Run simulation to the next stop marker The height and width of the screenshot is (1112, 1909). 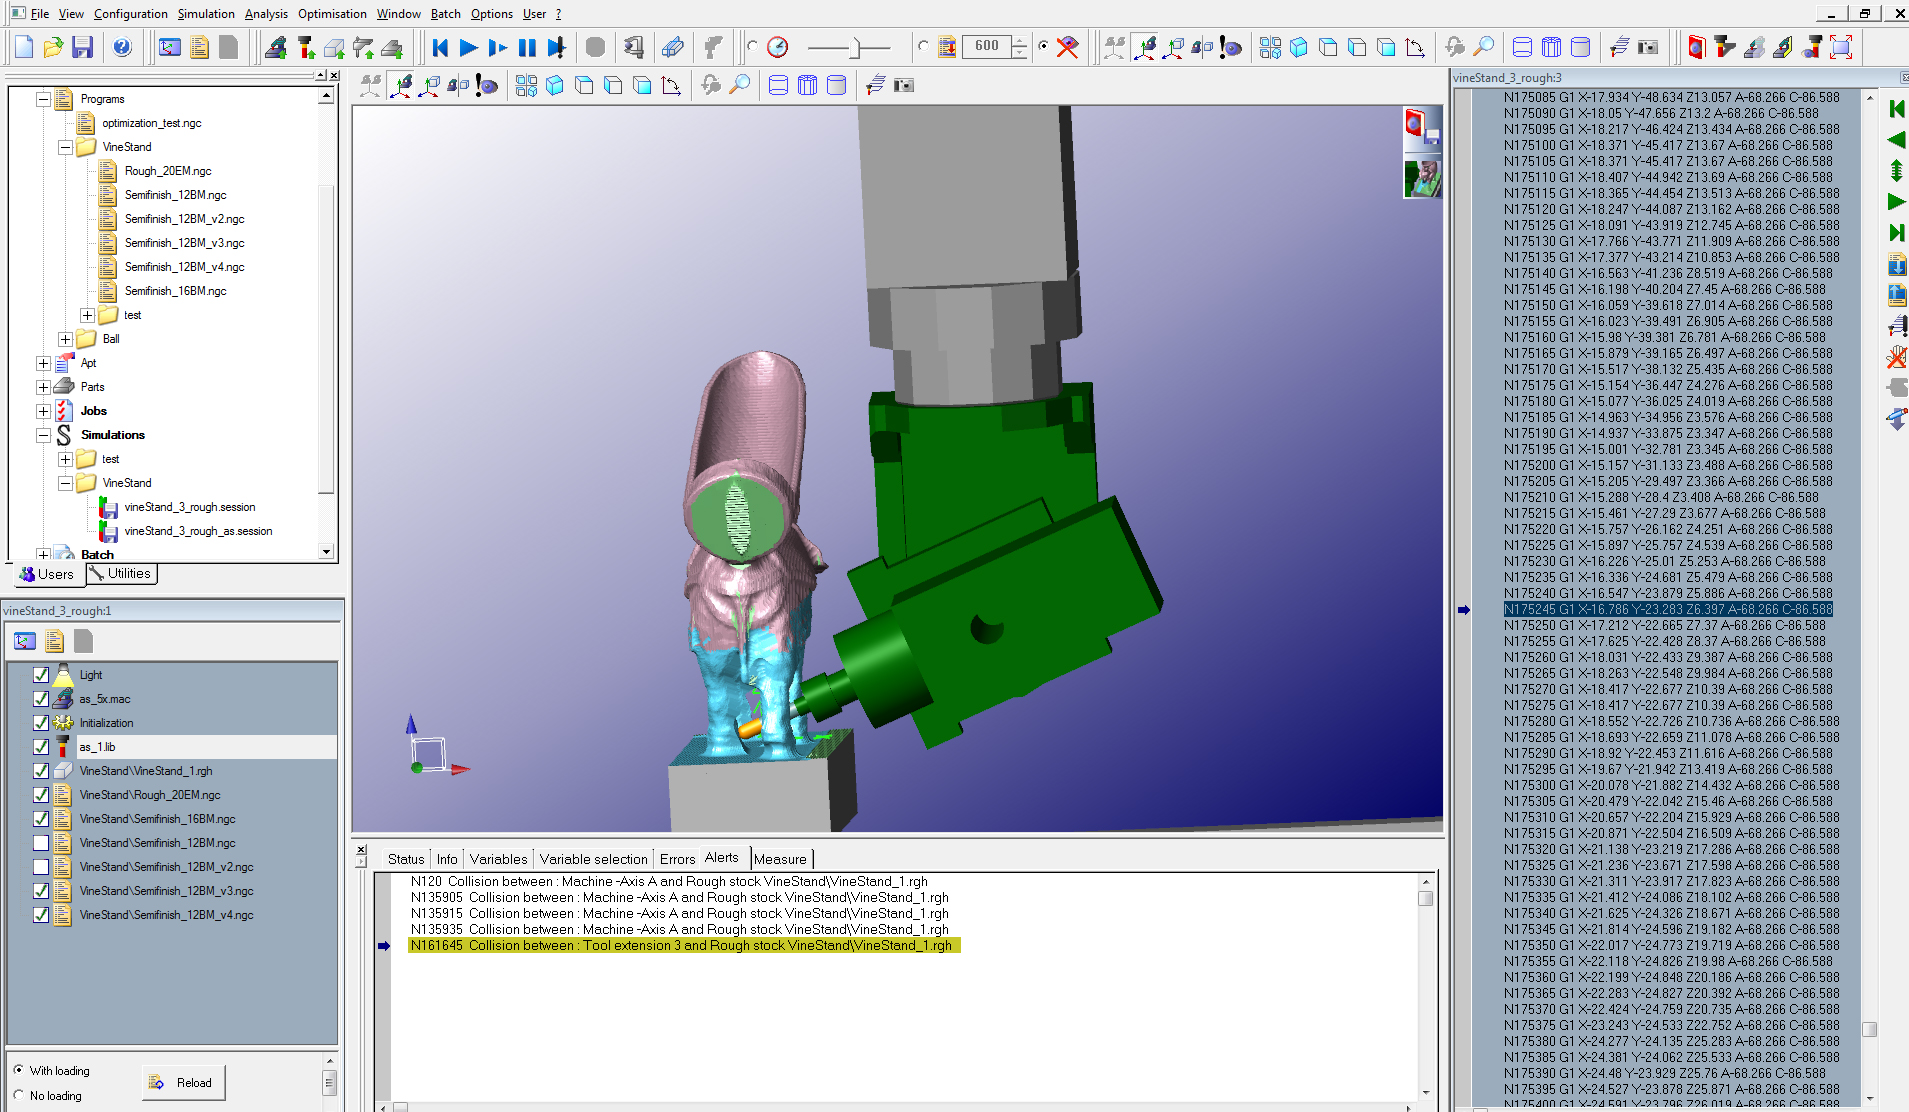click(x=556, y=47)
